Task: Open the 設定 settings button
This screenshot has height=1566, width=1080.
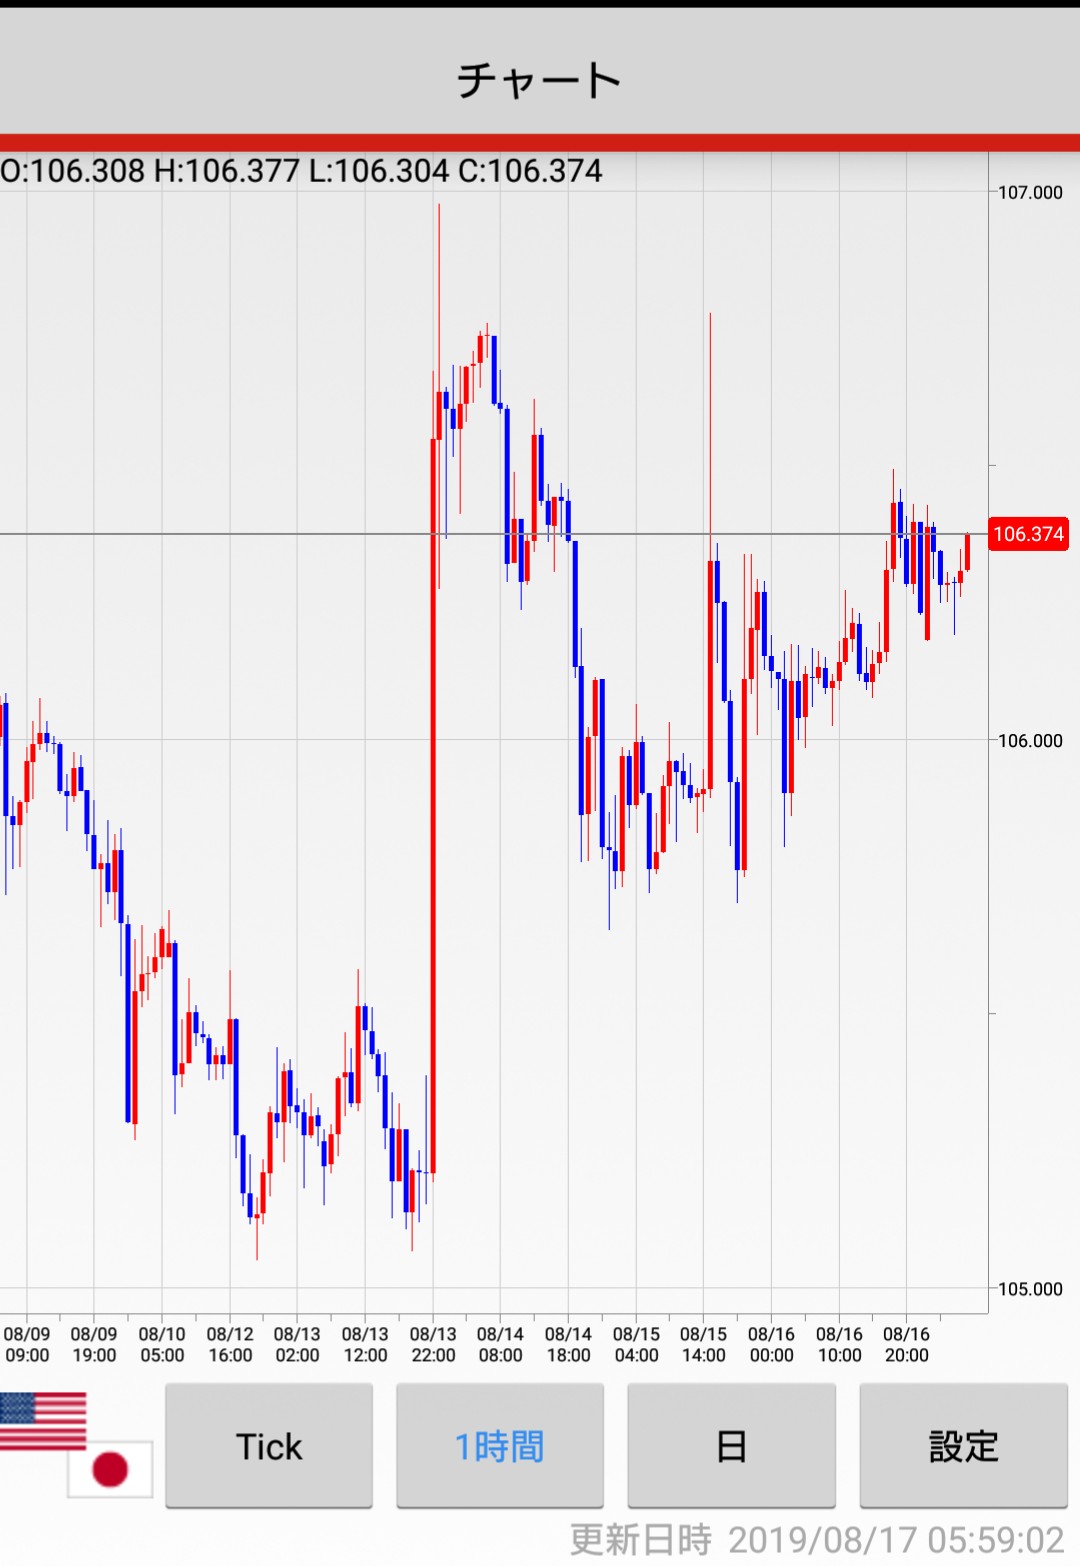Action: (x=963, y=1446)
